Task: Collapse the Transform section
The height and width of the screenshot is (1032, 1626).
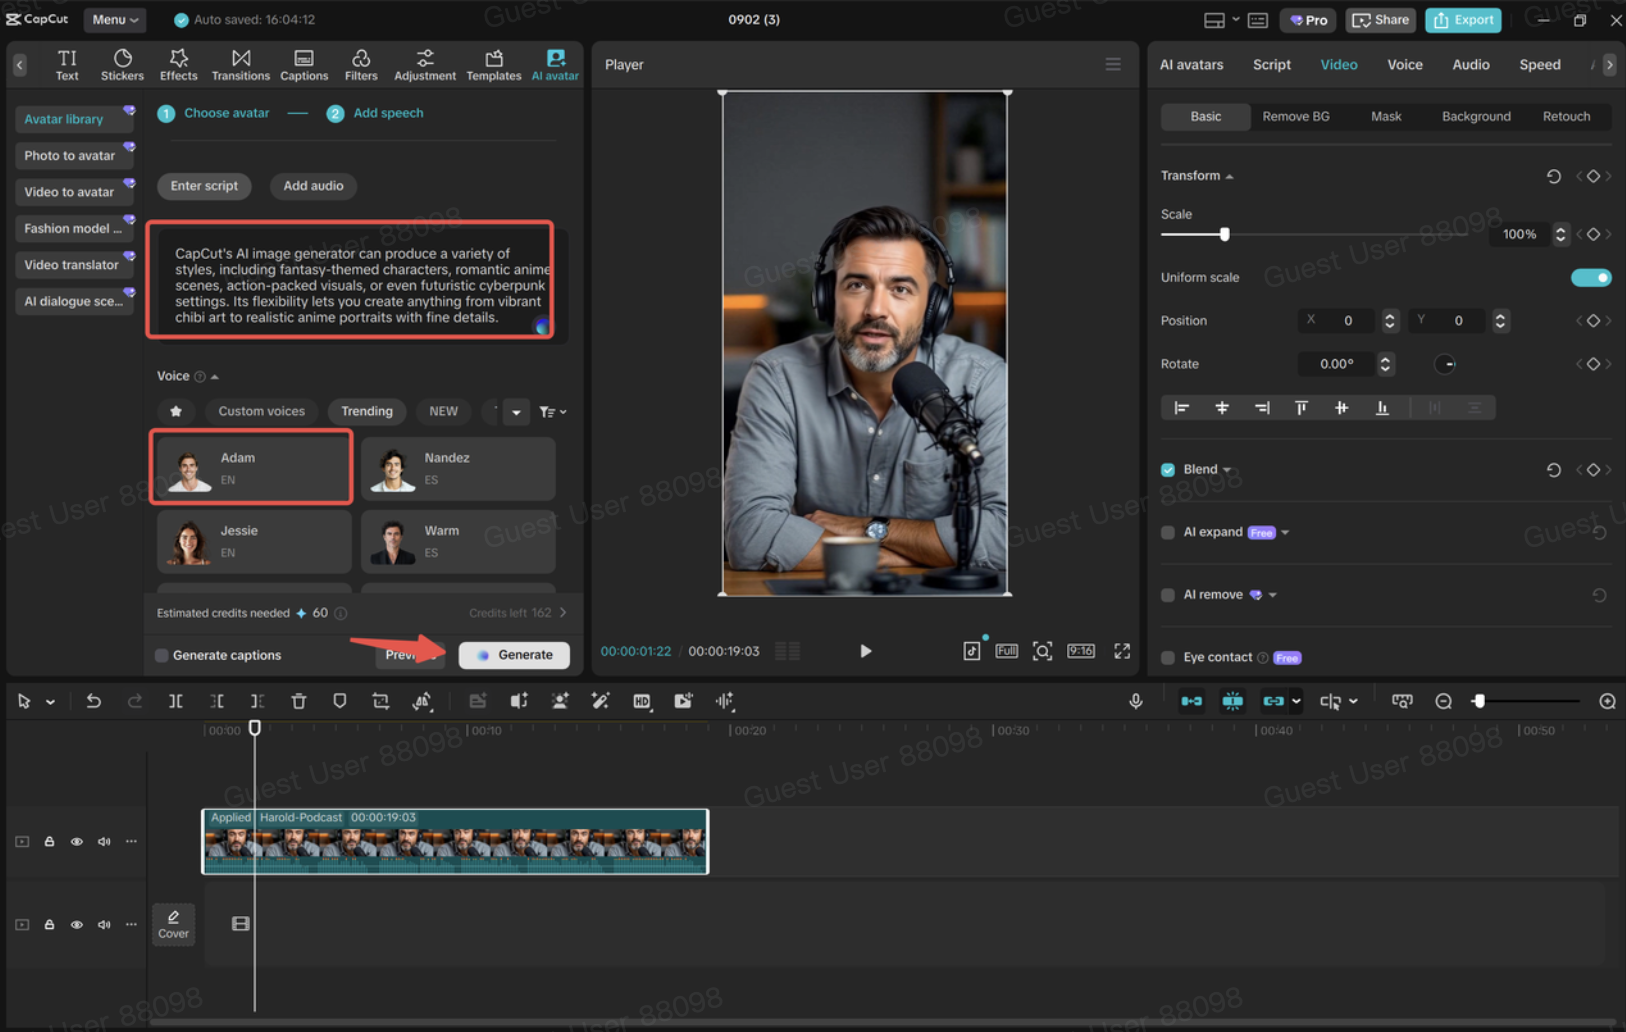Action: pyautogui.click(x=1229, y=176)
